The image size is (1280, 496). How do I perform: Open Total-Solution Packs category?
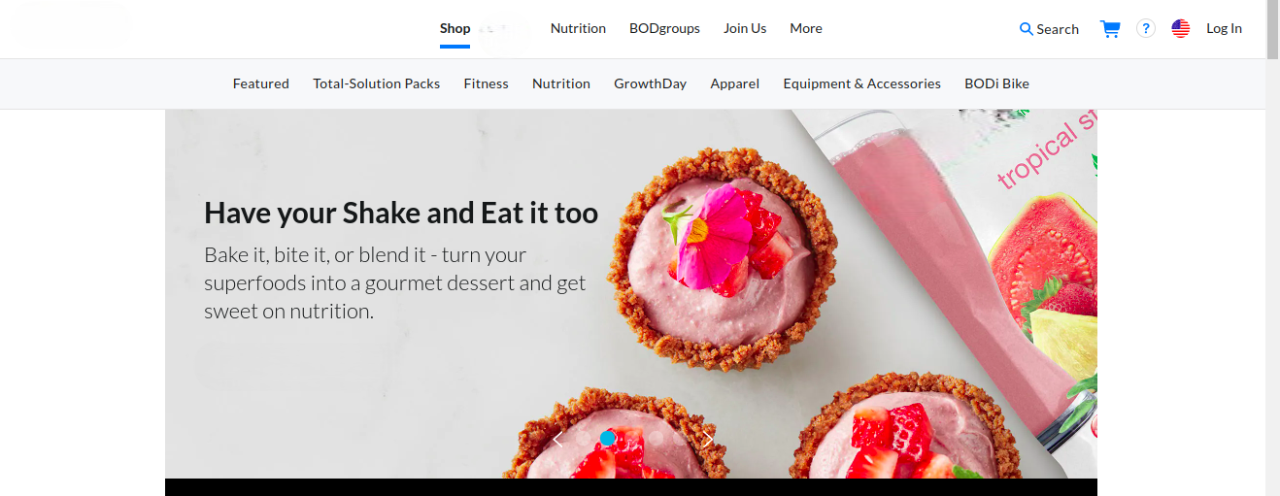pyautogui.click(x=376, y=84)
